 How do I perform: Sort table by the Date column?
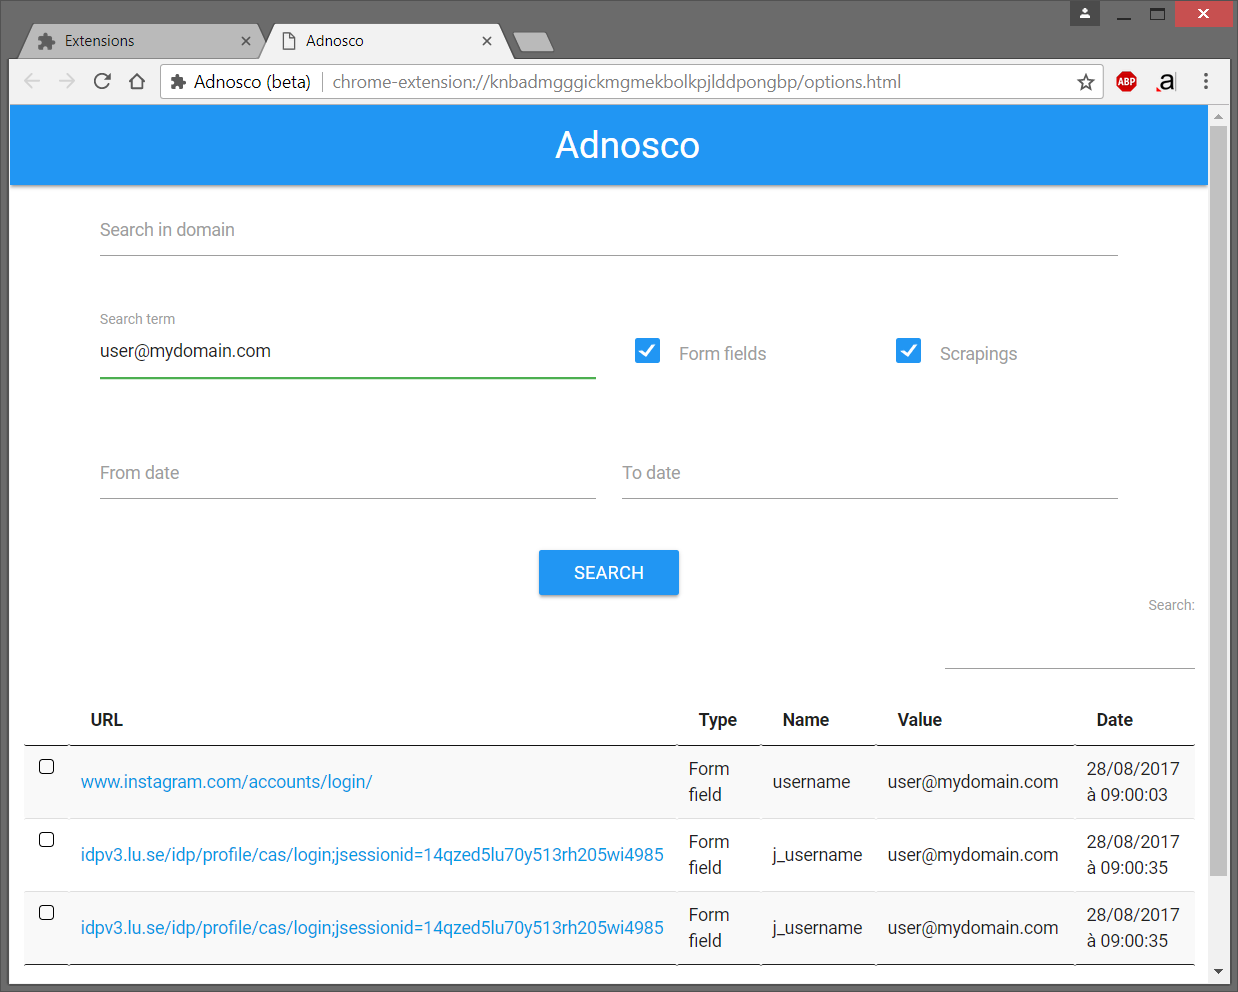[x=1114, y=720]
